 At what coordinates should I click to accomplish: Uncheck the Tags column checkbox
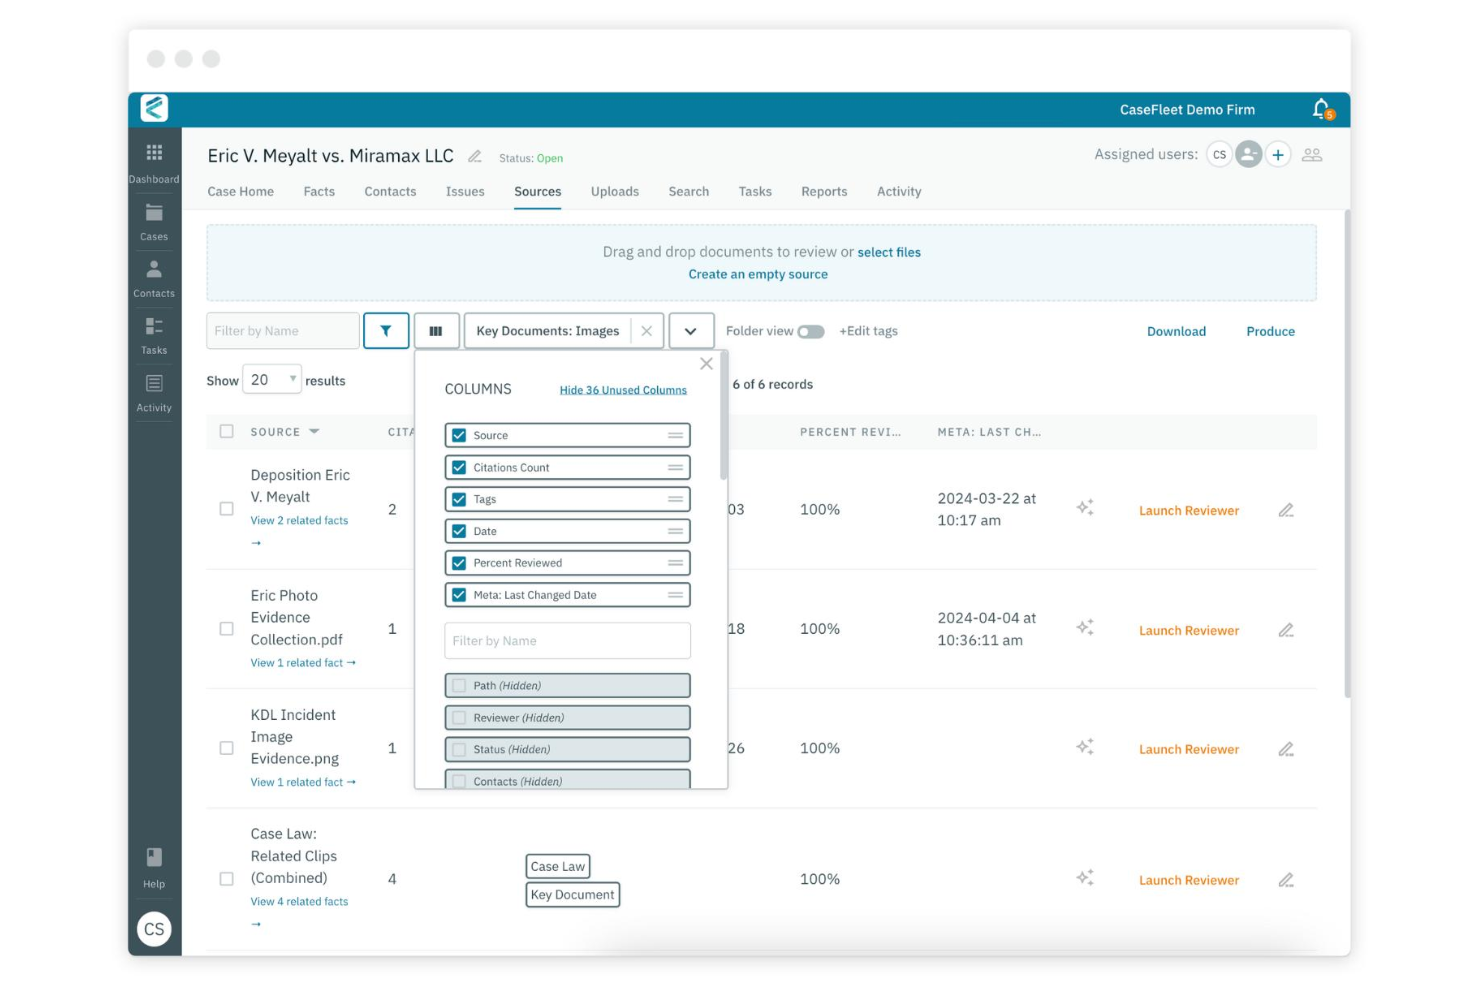click(x=458, y=499)
